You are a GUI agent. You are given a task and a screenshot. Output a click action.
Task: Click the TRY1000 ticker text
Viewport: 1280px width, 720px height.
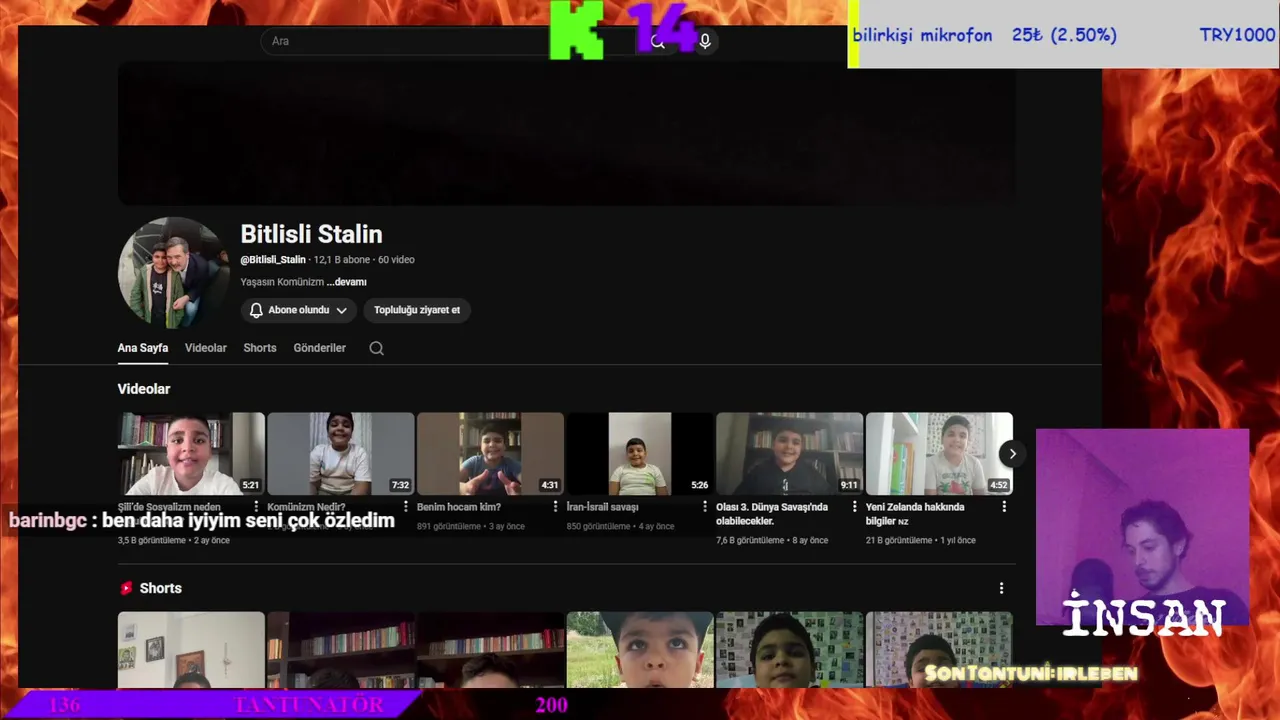pyautogui.click(x=1237, y=35)
